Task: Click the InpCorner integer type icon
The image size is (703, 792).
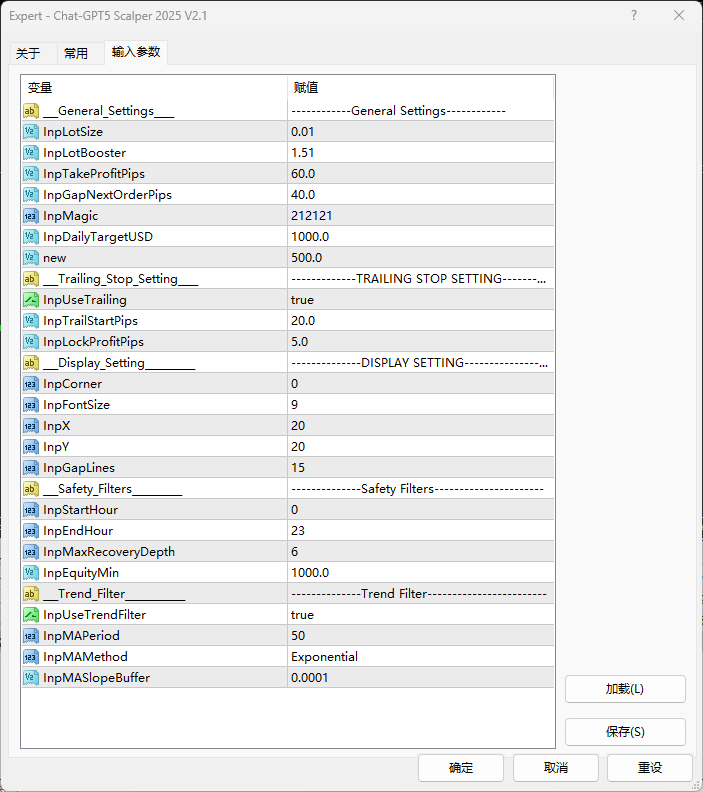Action: pos(31,384)
